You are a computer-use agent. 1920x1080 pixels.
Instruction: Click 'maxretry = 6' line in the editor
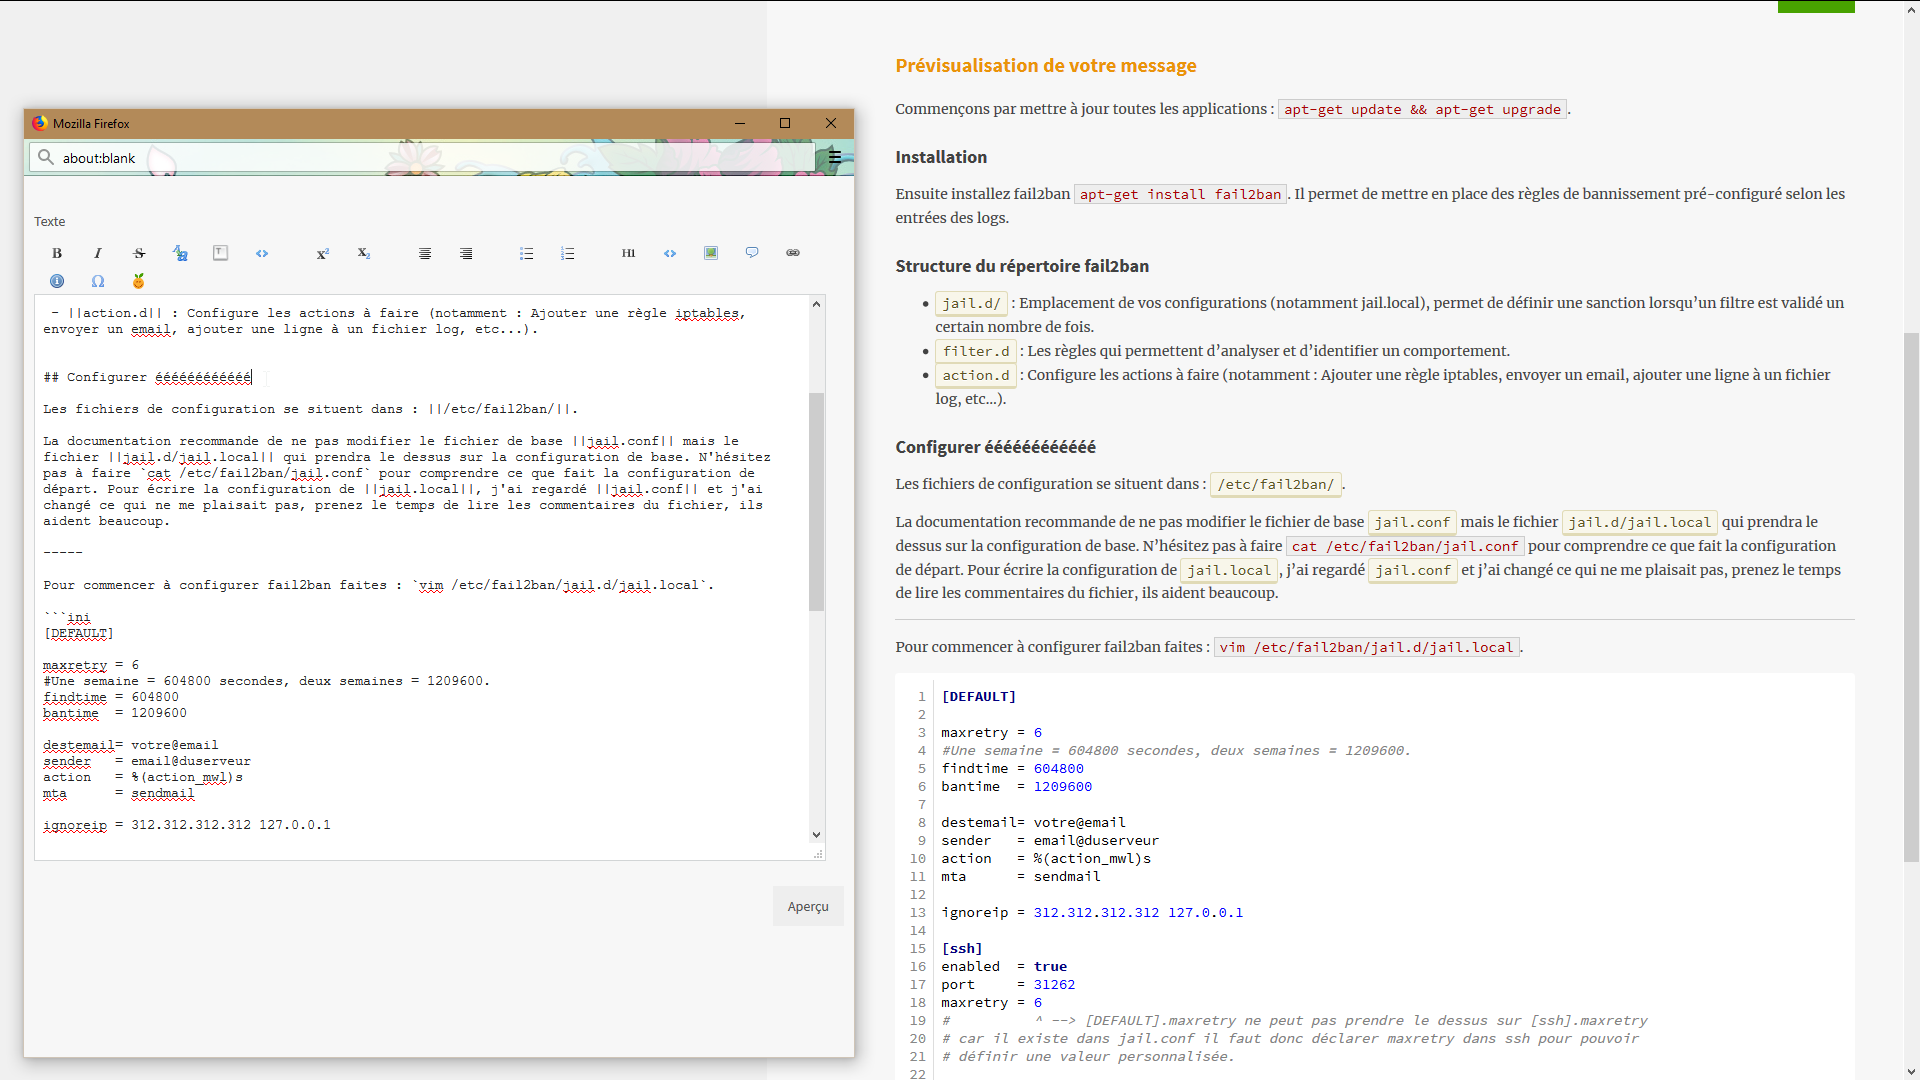pos(91,665)
